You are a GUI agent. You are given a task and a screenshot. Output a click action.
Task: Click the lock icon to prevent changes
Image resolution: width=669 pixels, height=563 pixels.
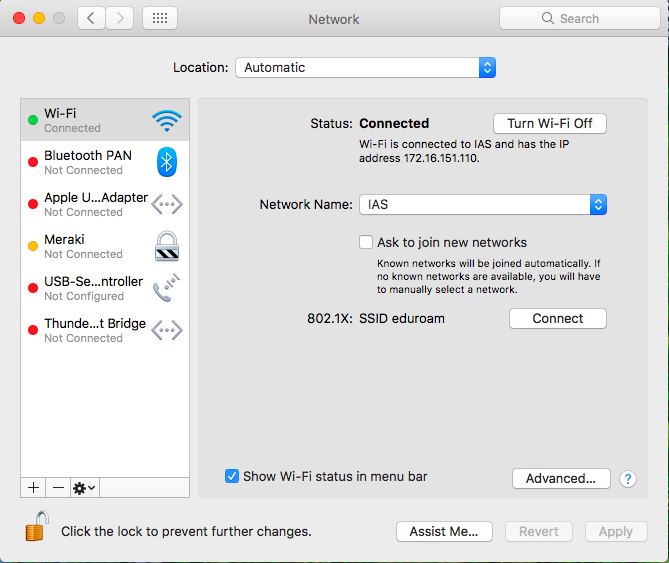pyautogui.click(x=37, y=528)
